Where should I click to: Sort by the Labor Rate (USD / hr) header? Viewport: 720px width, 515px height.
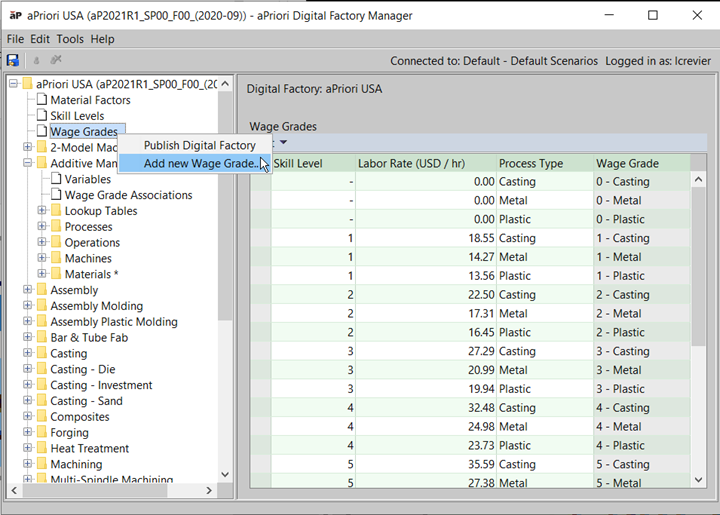pyautogui.click(x=426, y=163)
